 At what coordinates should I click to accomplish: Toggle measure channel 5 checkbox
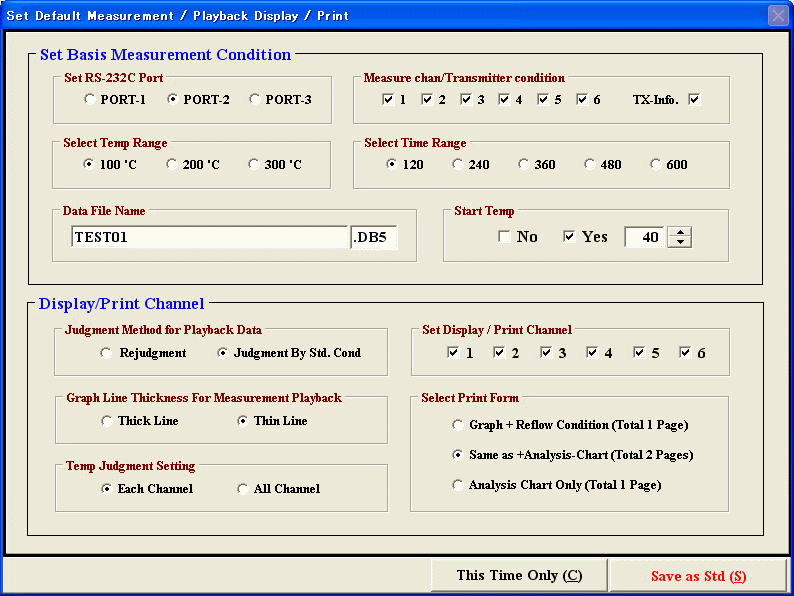pos(543,99)
